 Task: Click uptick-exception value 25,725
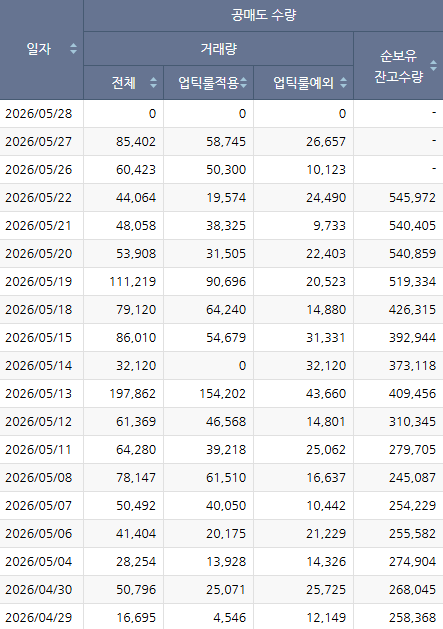pyautogui.click(x=326, y=590)
